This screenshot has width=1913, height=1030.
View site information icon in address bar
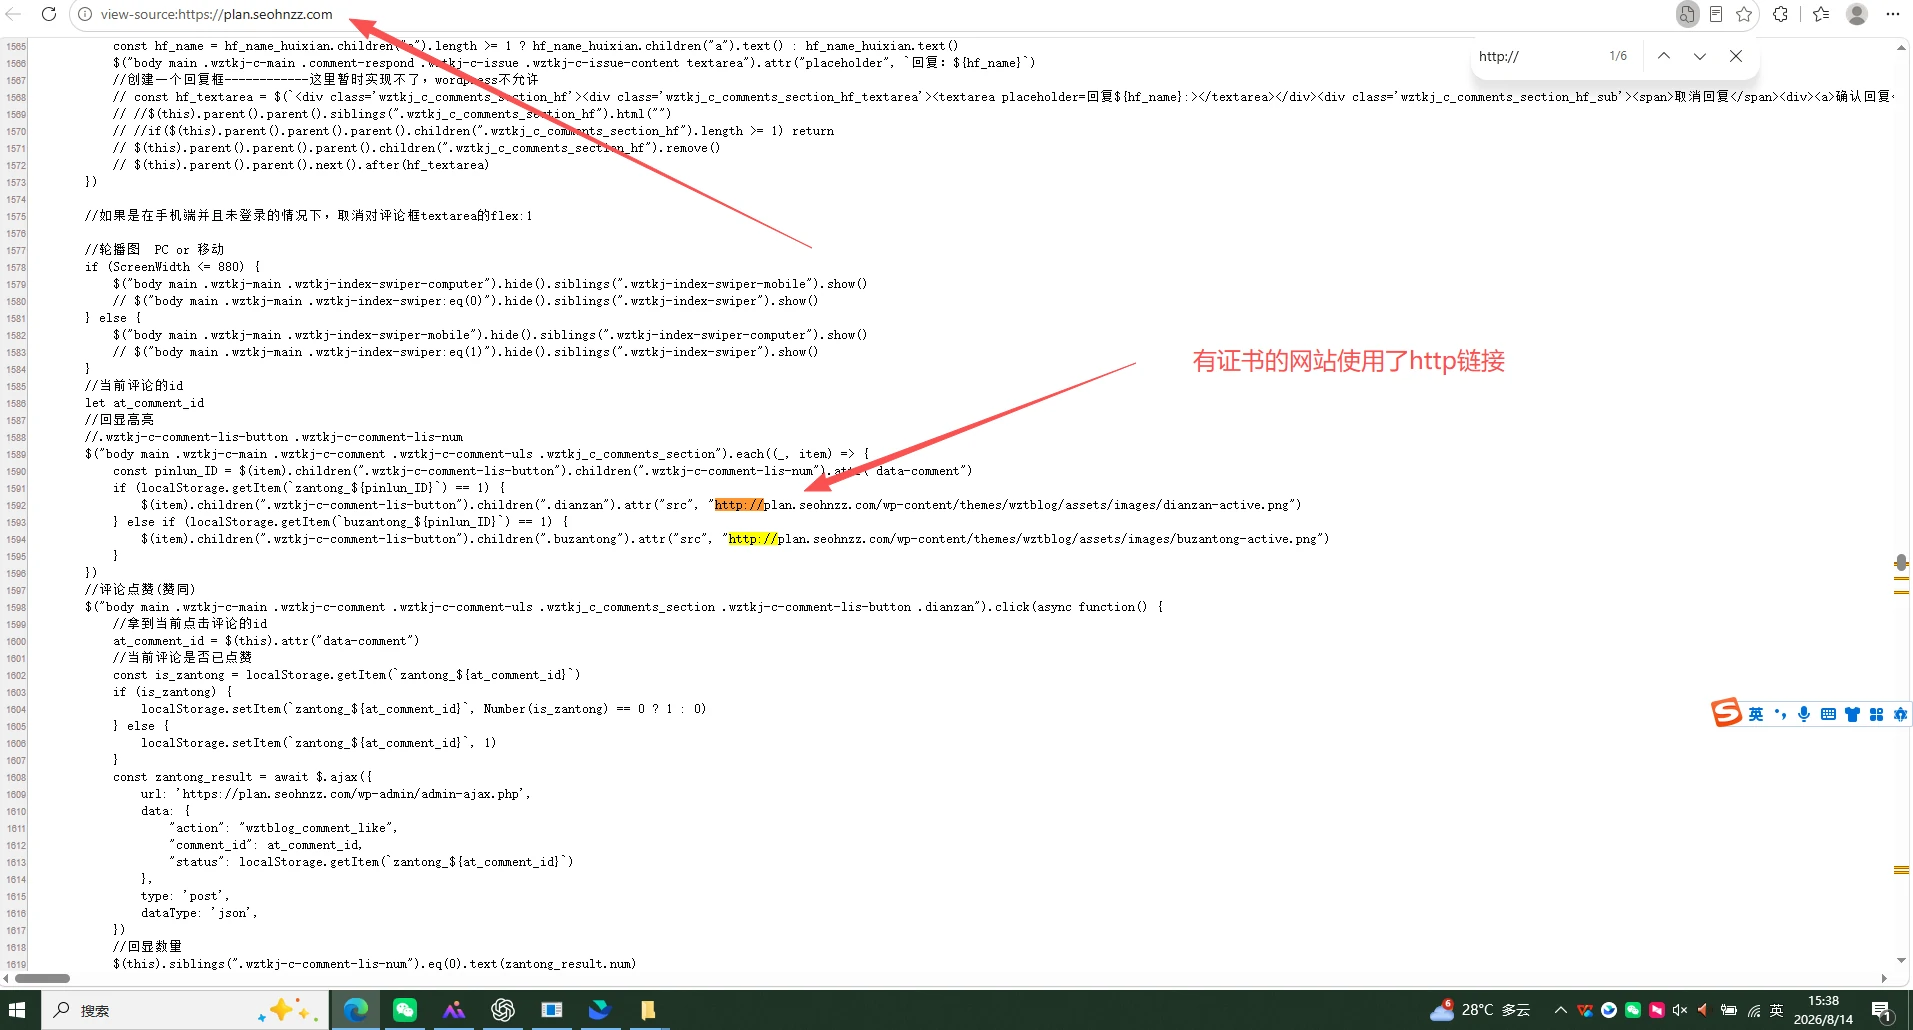point(85,14)
